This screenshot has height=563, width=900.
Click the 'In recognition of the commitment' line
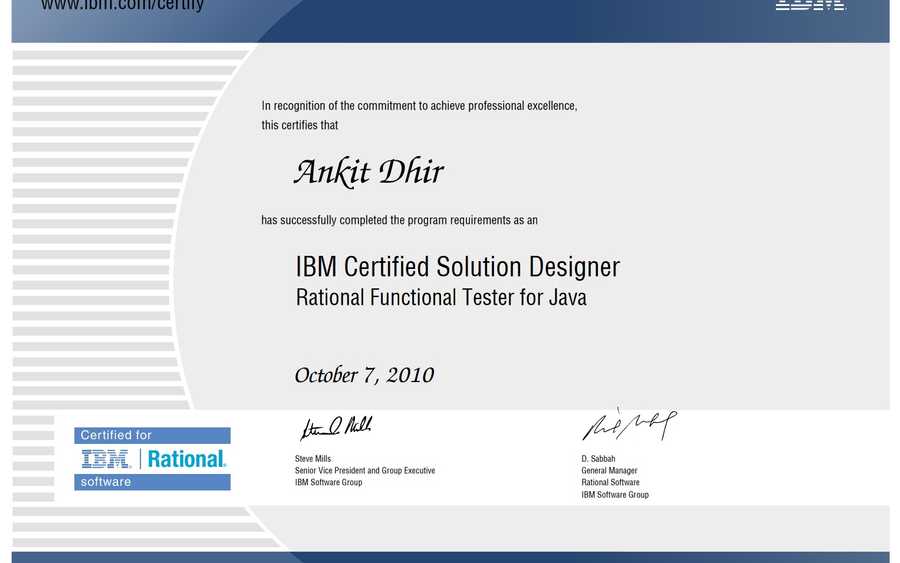[419, 106]
